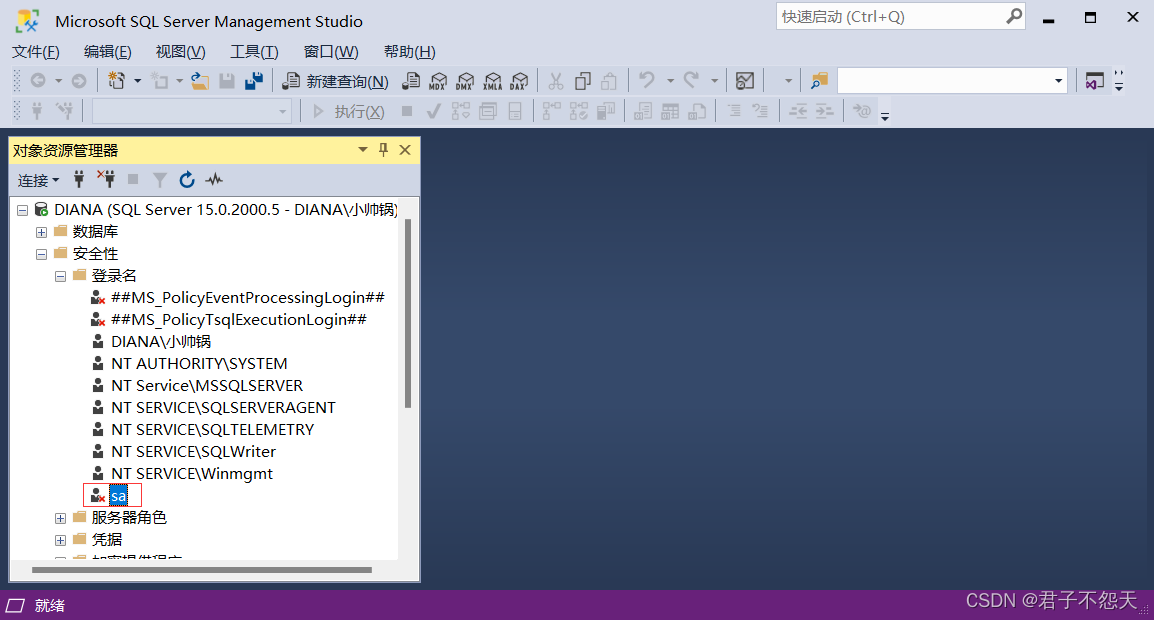Collapse the 登录名 folder node

(60, 276)
